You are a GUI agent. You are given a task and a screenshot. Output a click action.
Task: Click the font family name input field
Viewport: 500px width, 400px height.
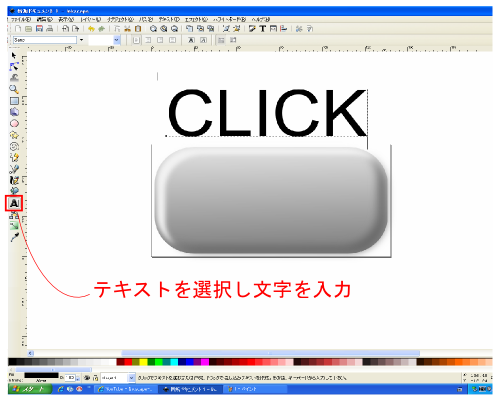[45, 40]
